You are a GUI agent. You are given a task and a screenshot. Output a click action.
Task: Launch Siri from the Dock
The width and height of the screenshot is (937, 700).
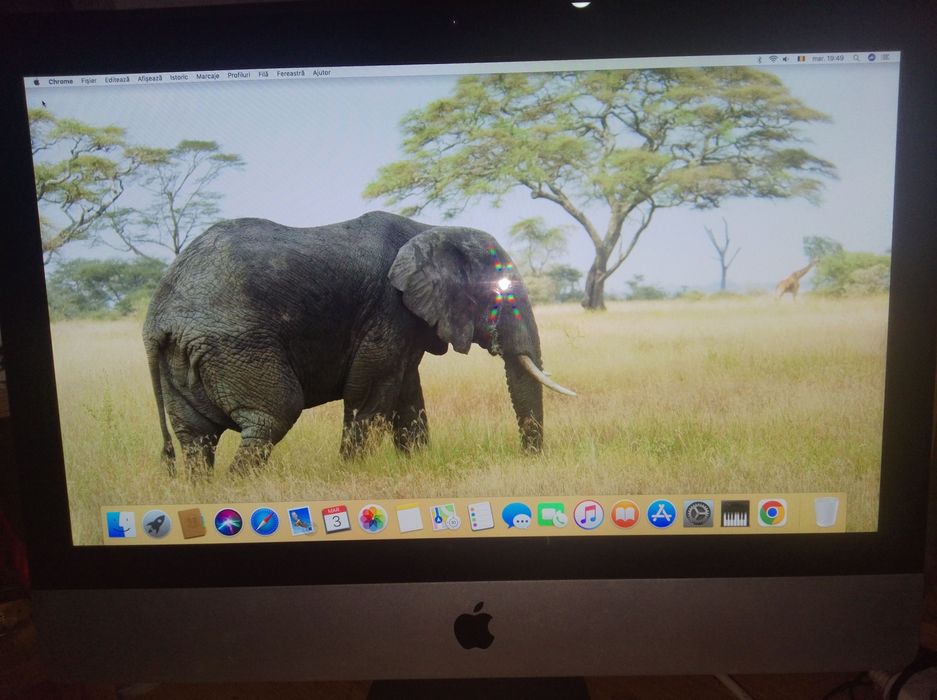[228, 522]
